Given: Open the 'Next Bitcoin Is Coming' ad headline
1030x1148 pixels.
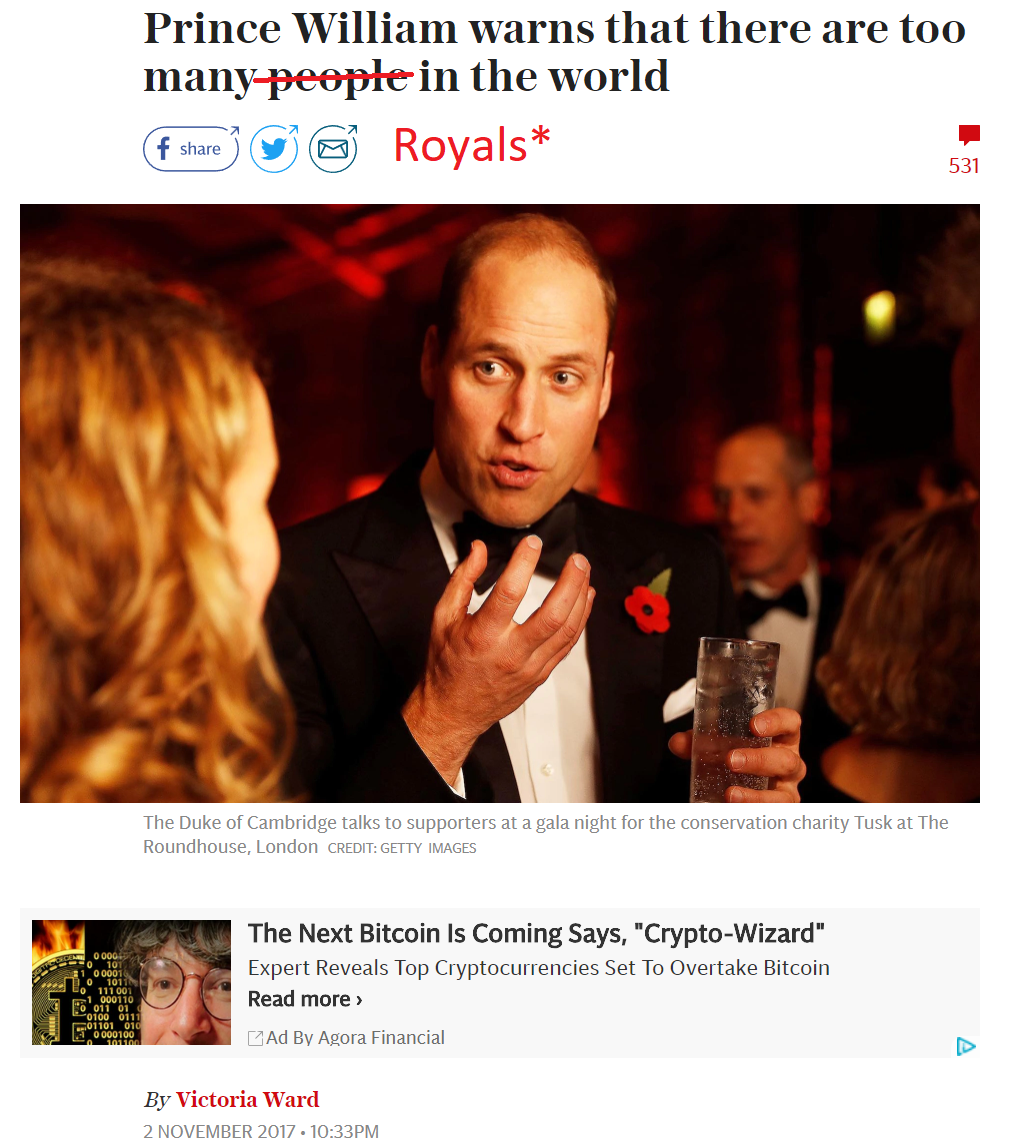Looking at the screenshot, I should (536, 933).
